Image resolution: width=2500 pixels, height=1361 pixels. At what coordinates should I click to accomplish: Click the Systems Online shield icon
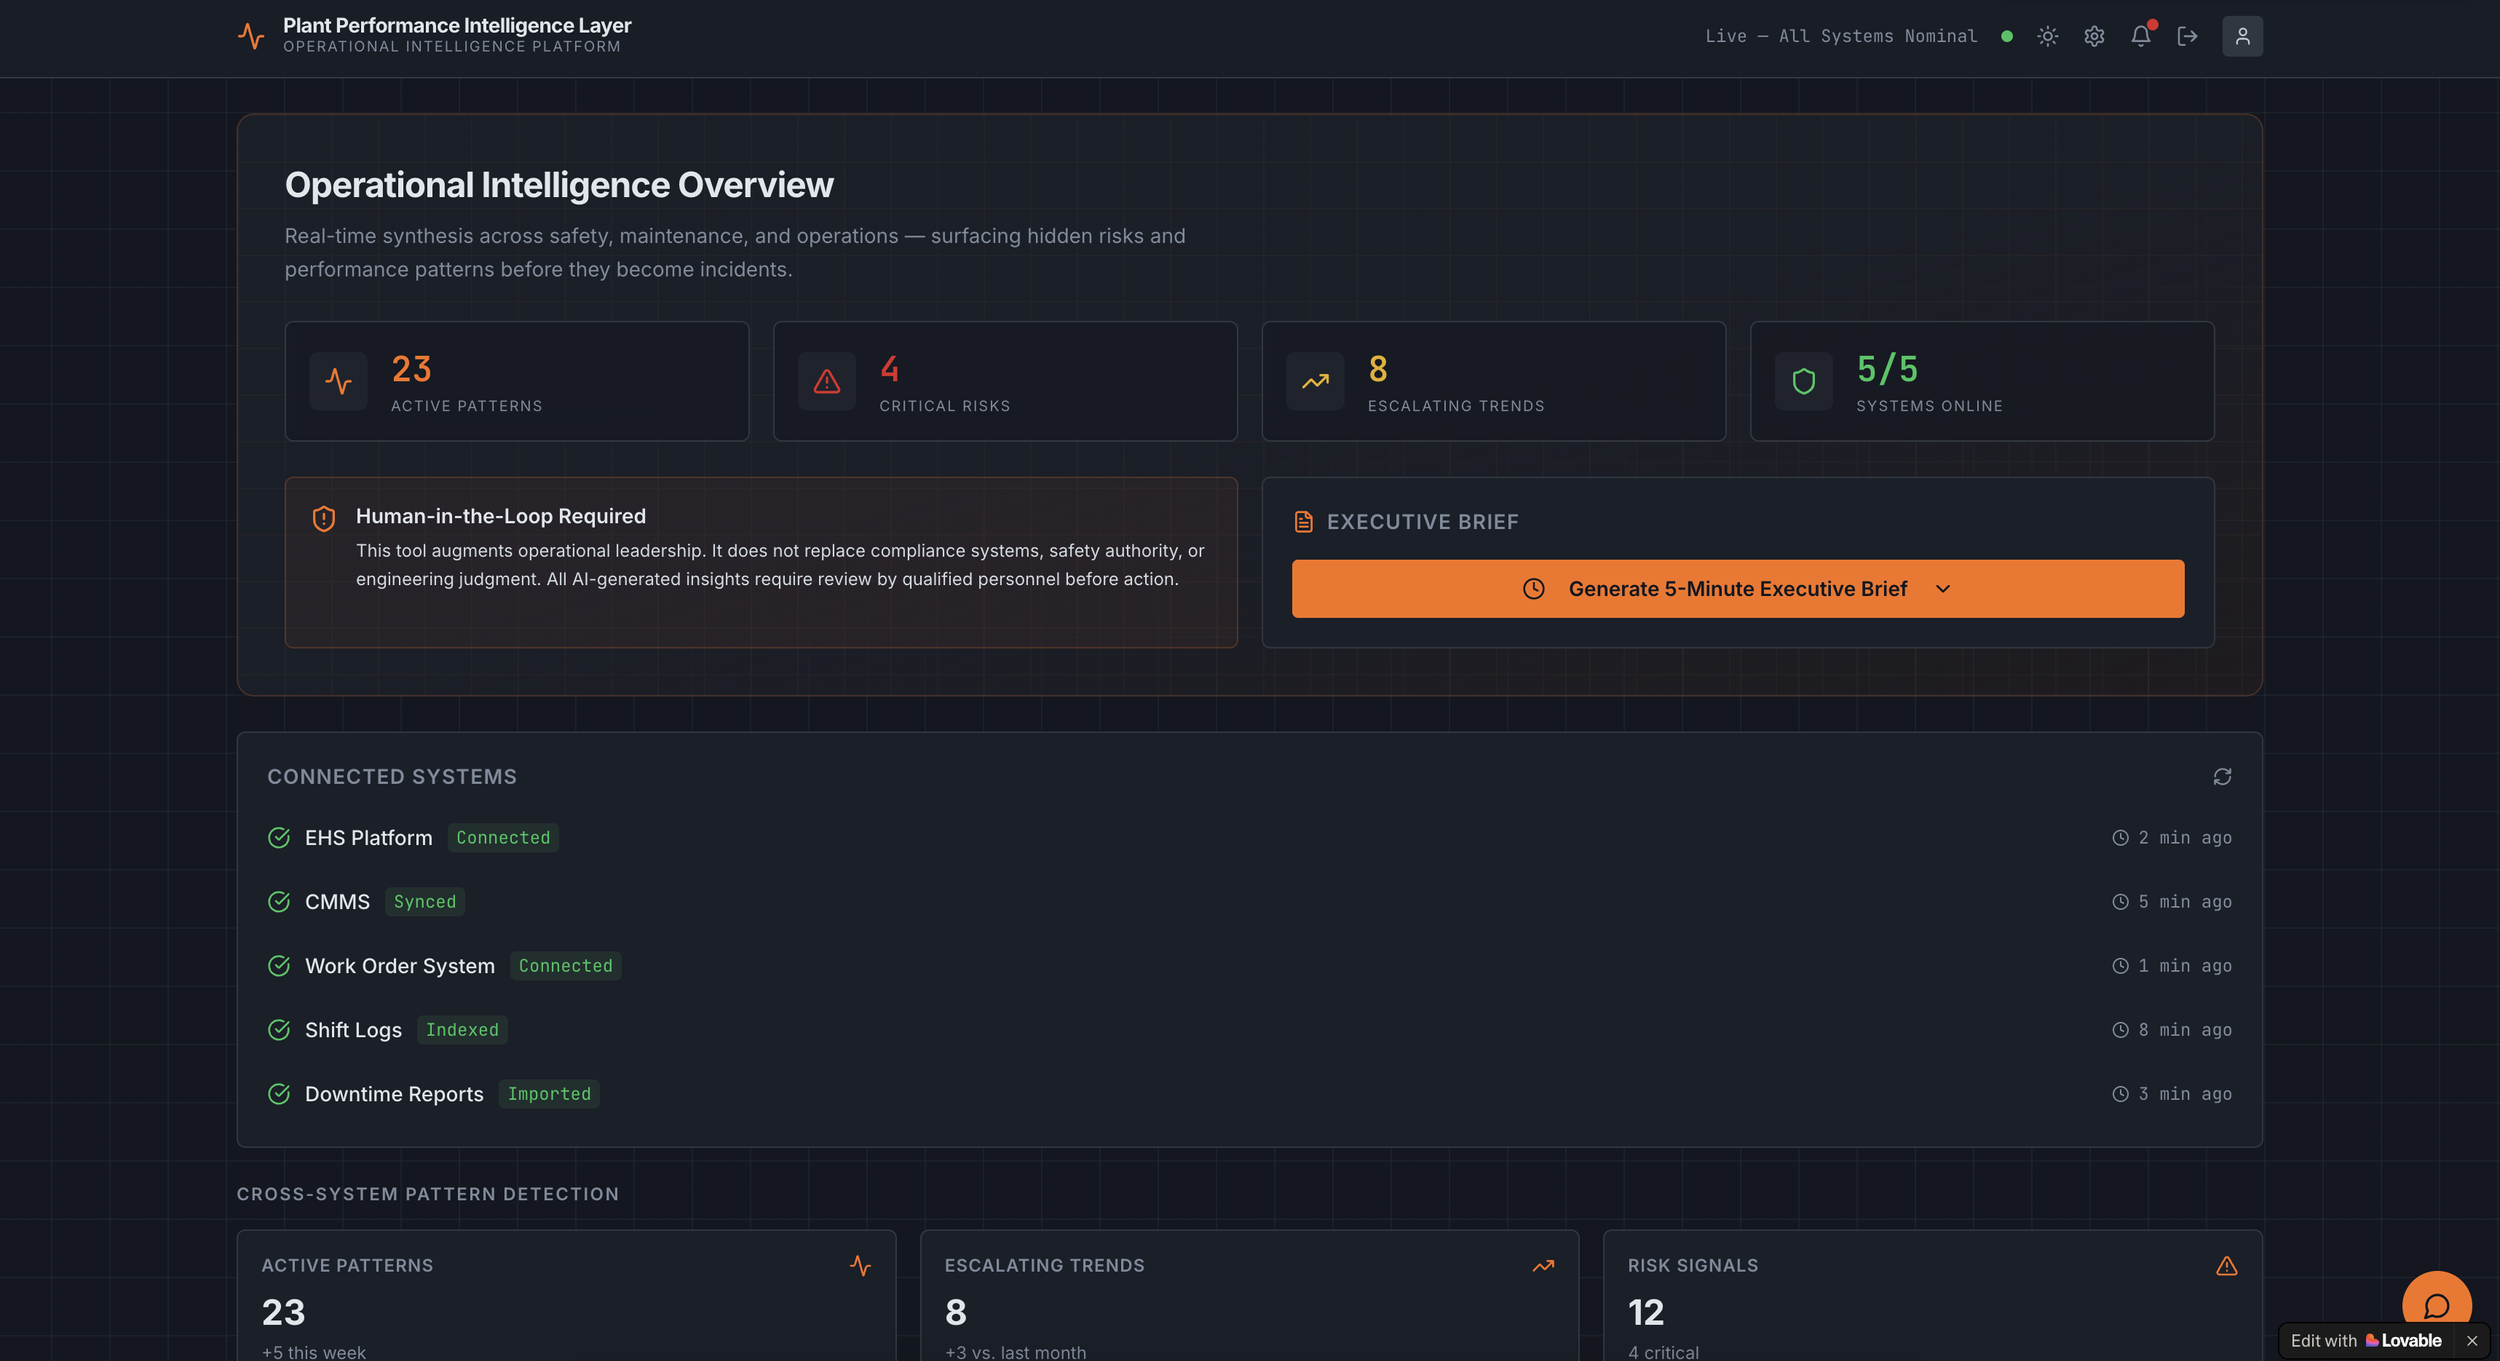pos(1803,381)
